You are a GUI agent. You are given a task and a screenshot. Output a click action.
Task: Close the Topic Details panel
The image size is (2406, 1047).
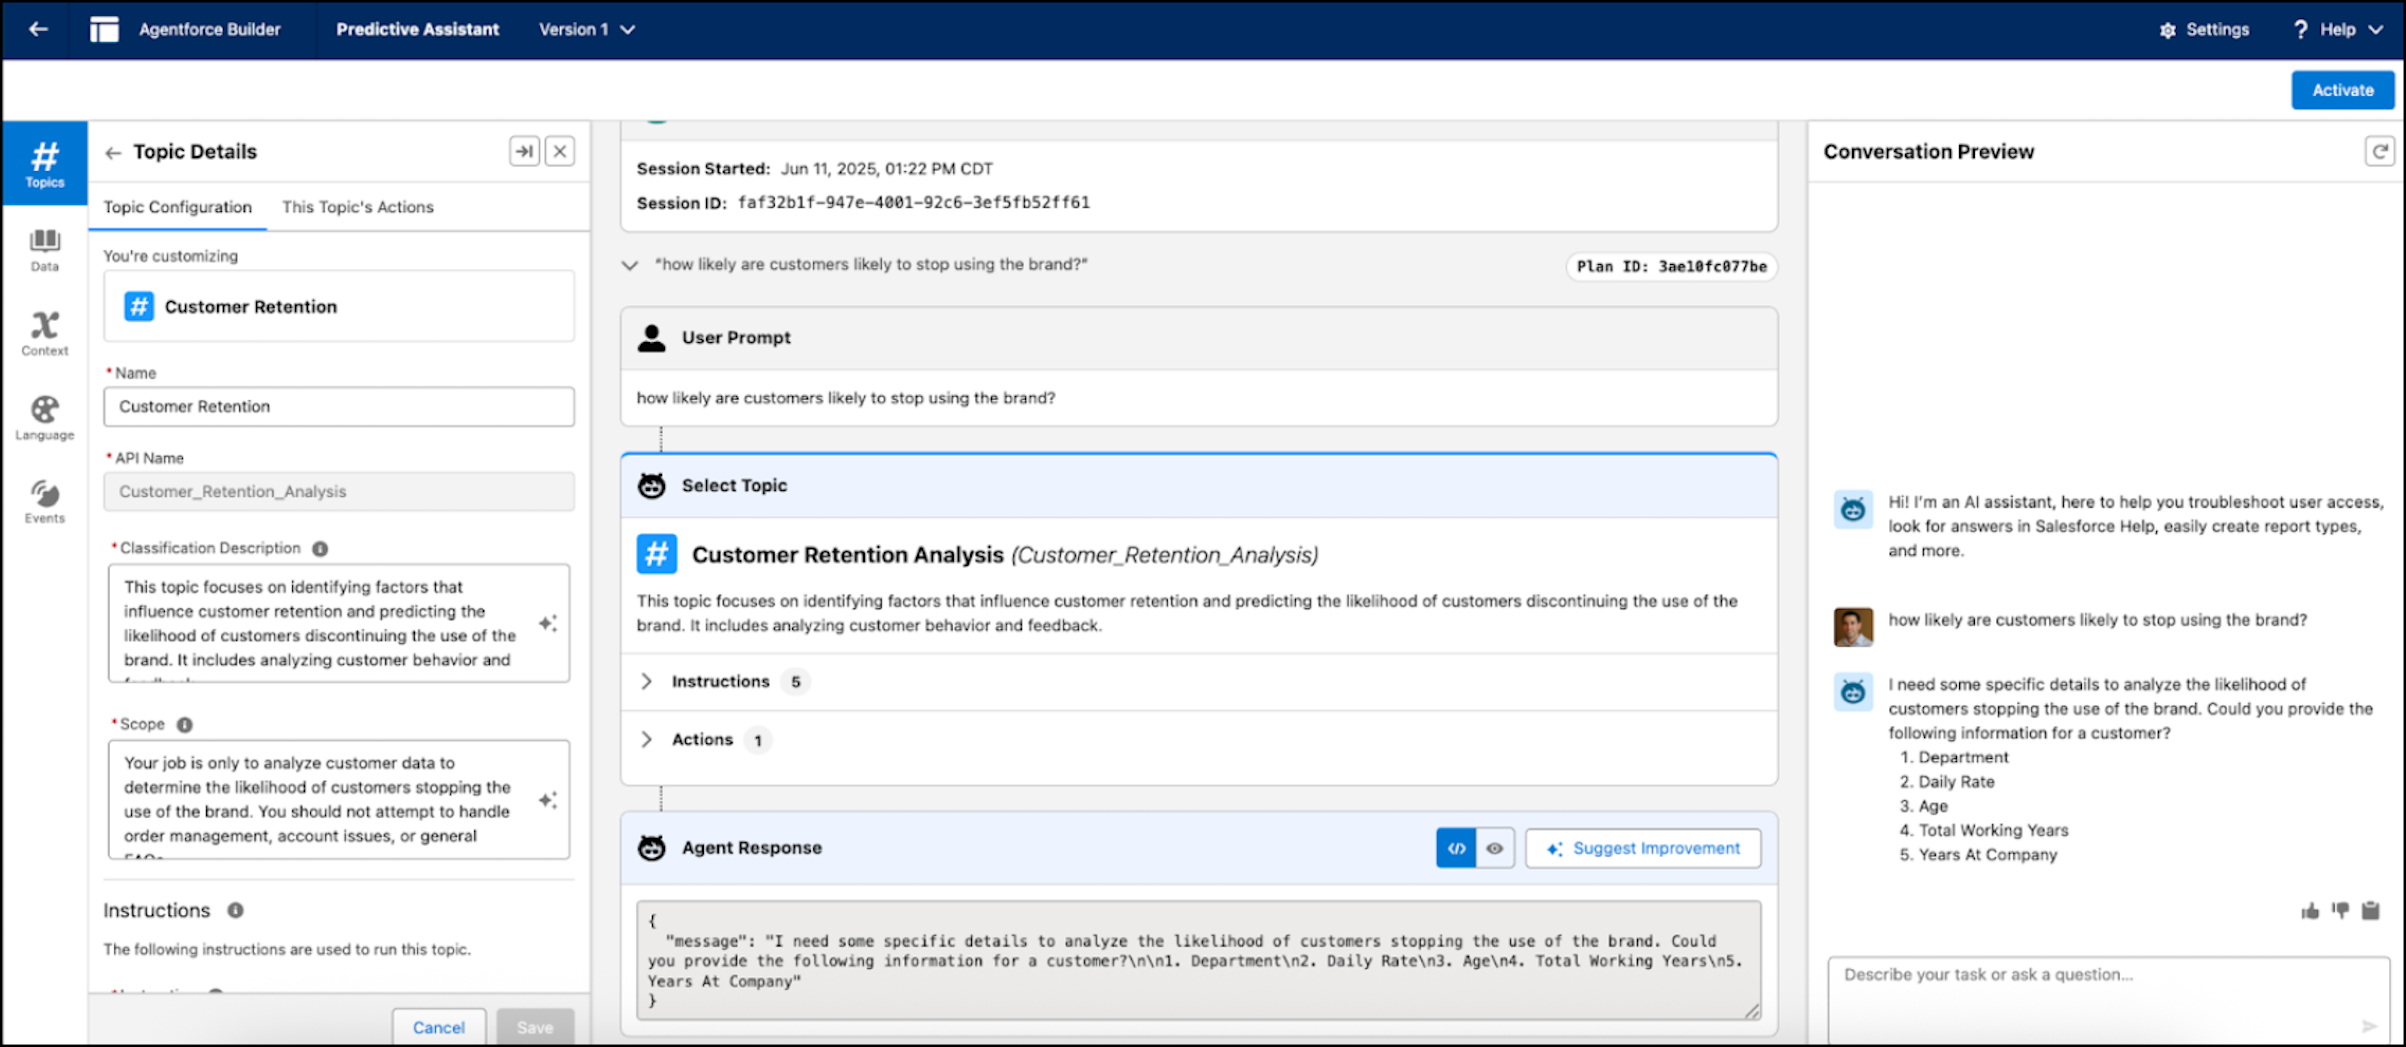tap(560, 151)
